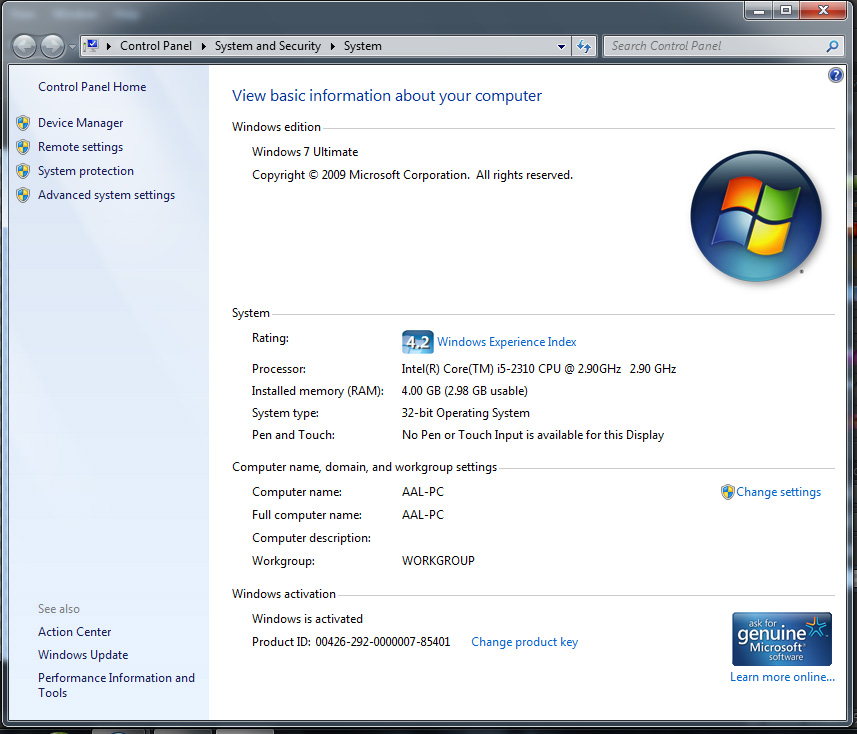Click the Full computer name value AAL-PC
857x734 pixels.
422,515
